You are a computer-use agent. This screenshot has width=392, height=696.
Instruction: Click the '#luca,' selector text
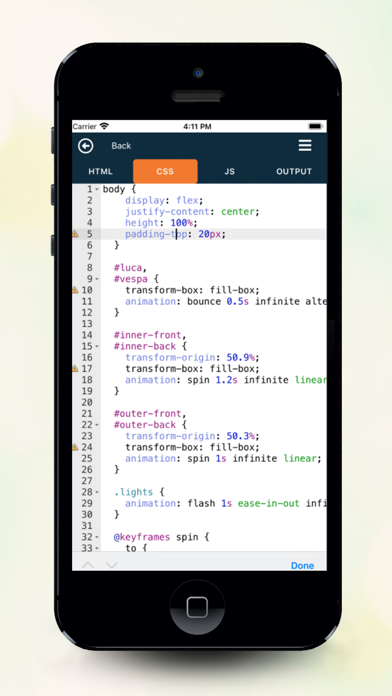coord(130,268)
